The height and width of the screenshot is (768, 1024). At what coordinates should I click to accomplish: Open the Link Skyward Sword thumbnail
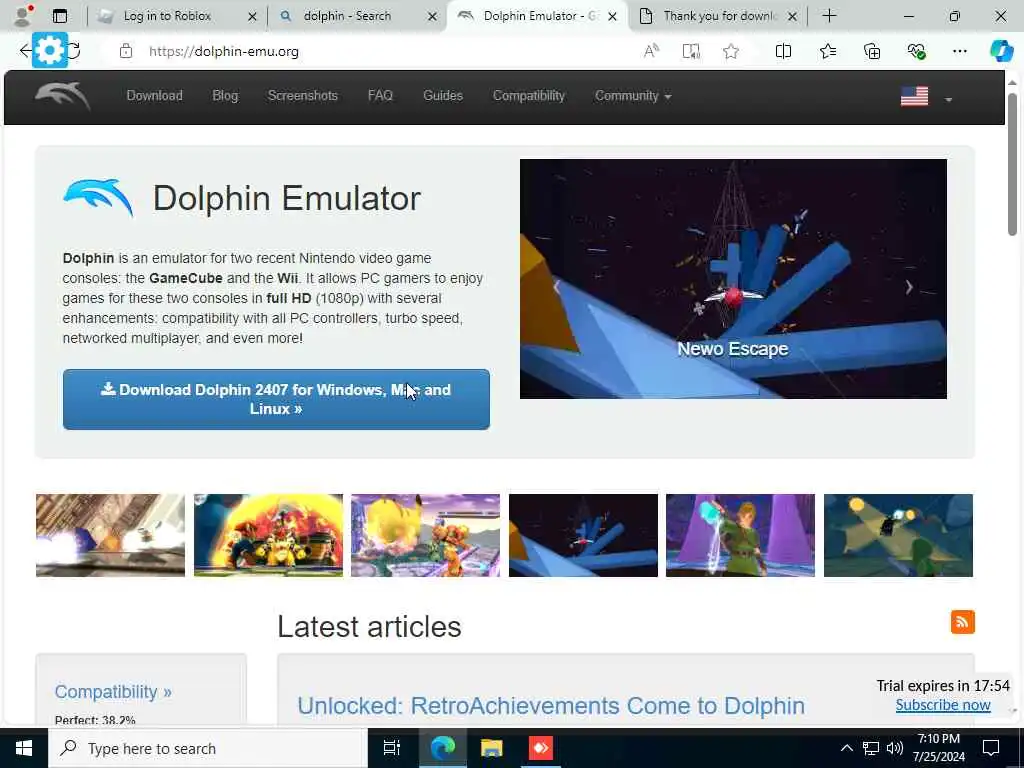click(x=741, y=535)
